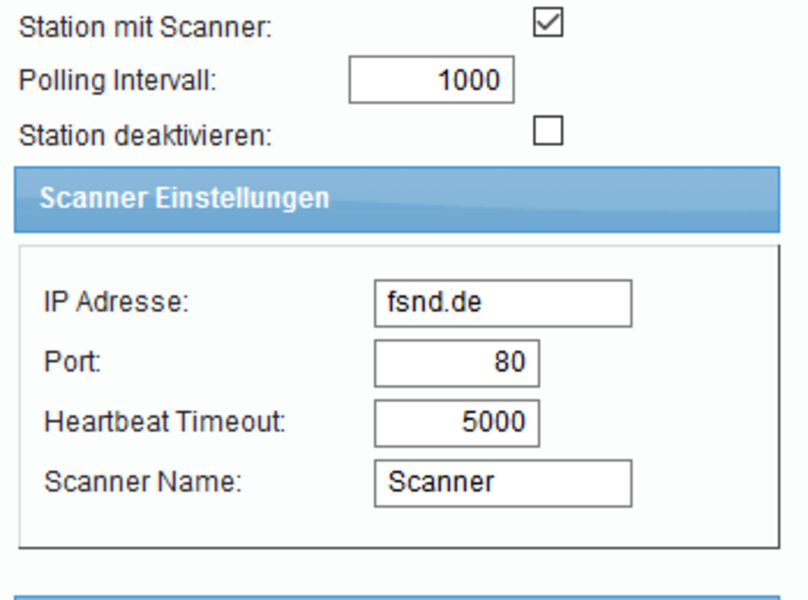808x600 pixels.
Task: Click the "Scanner Einstellungen" title text
Action: [x=184, y=198]
